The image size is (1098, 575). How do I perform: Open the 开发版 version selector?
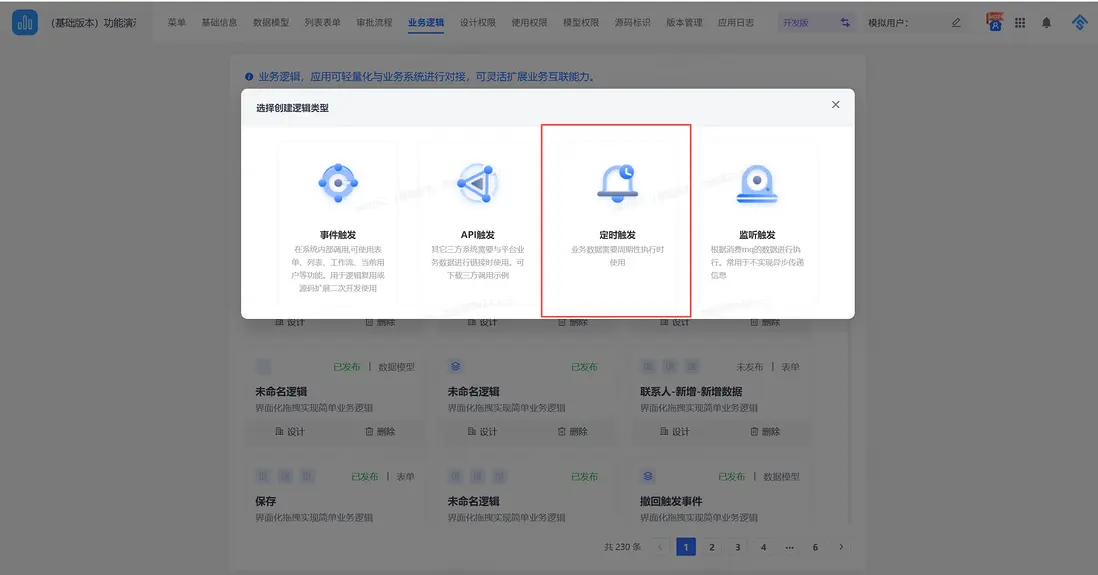[x=817, y=22]
